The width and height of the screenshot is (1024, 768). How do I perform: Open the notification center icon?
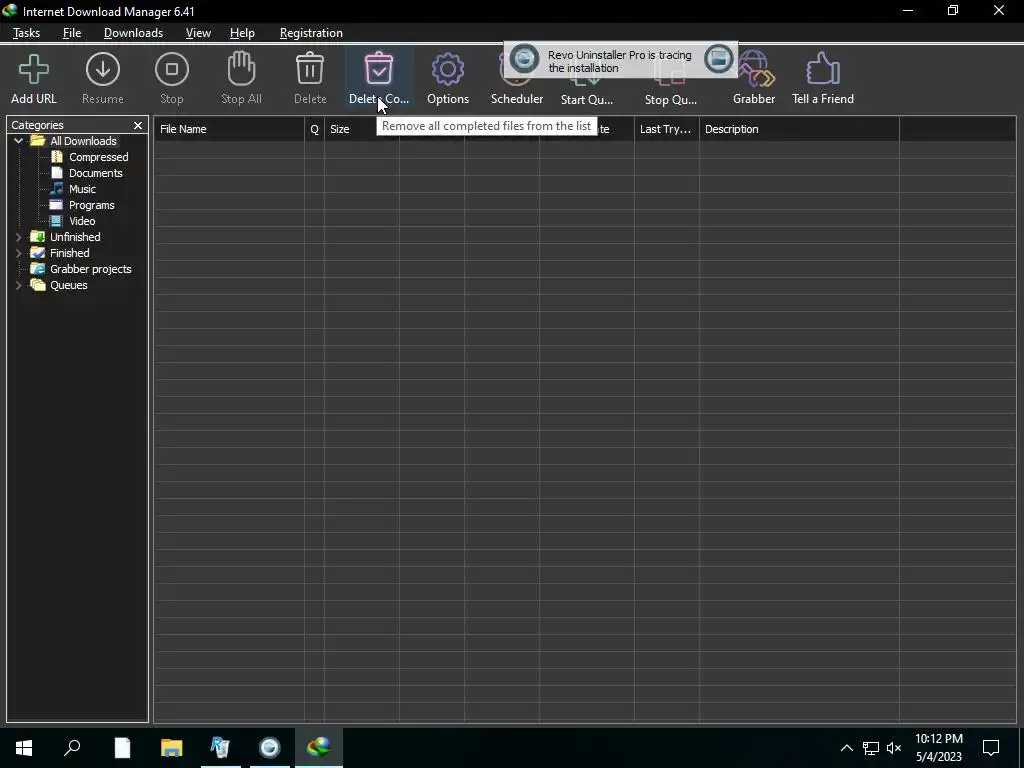coord(991,748)
